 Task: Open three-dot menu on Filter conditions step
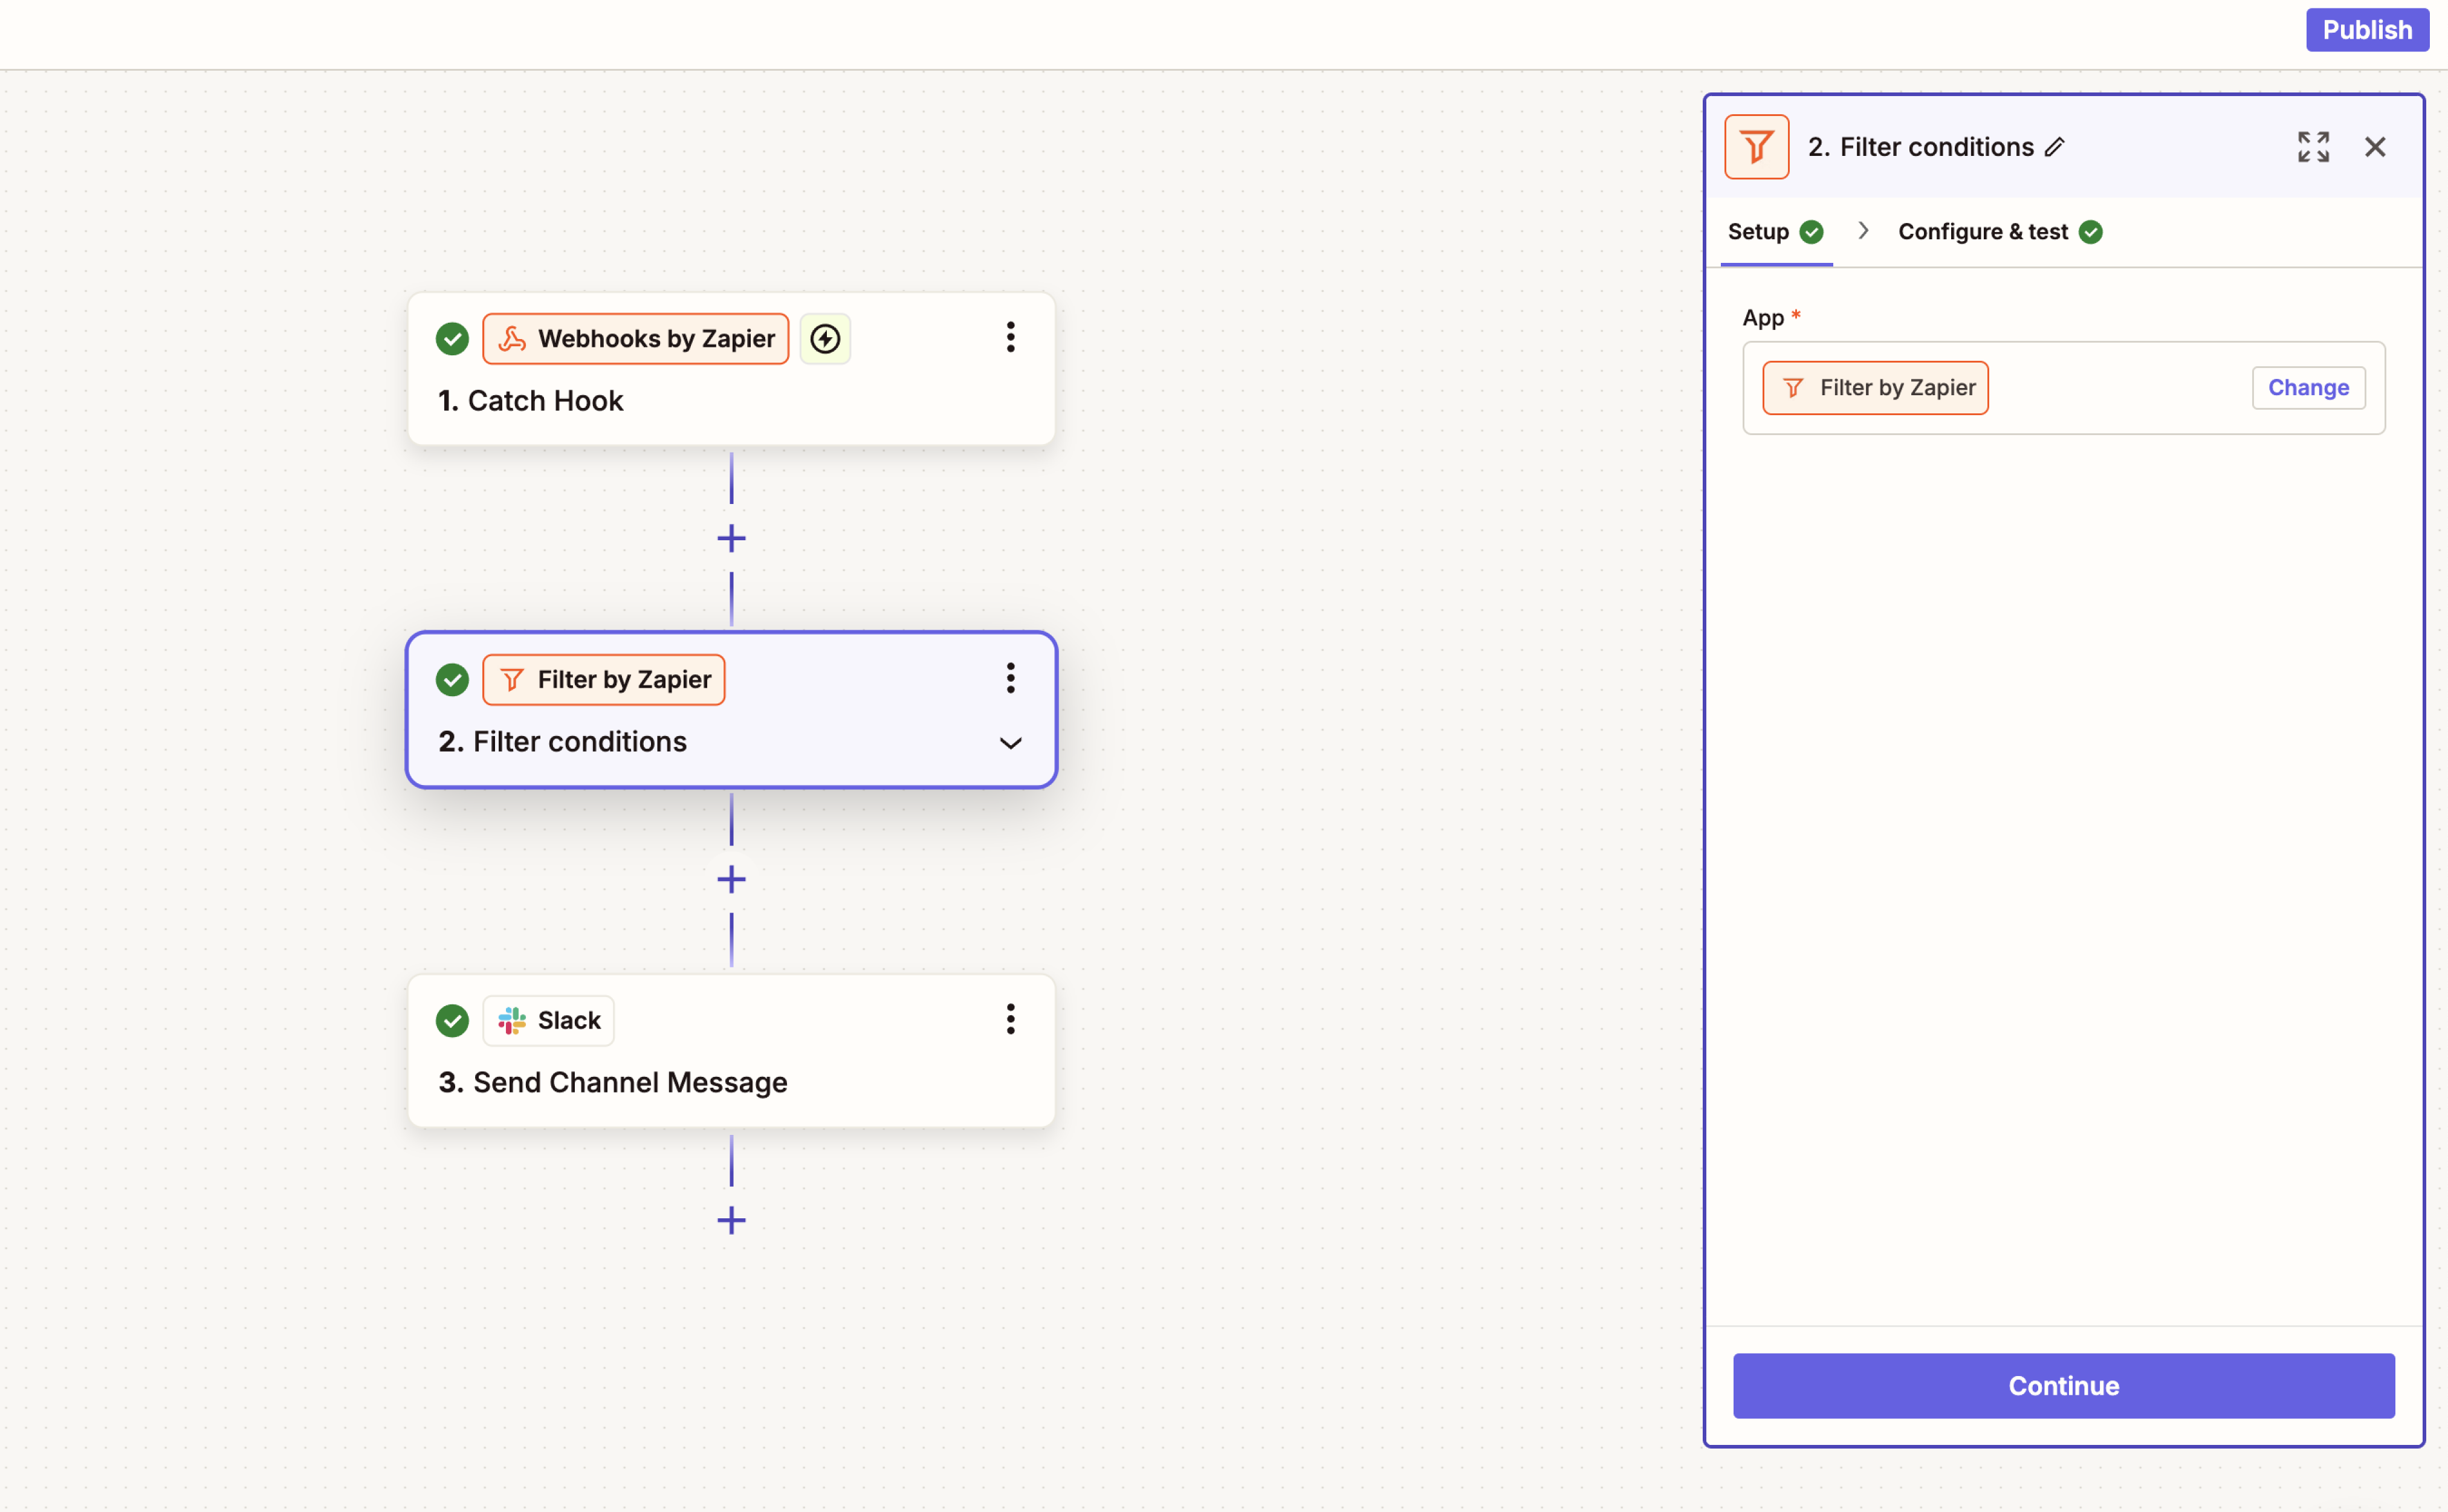click(x=1010, y=678)
